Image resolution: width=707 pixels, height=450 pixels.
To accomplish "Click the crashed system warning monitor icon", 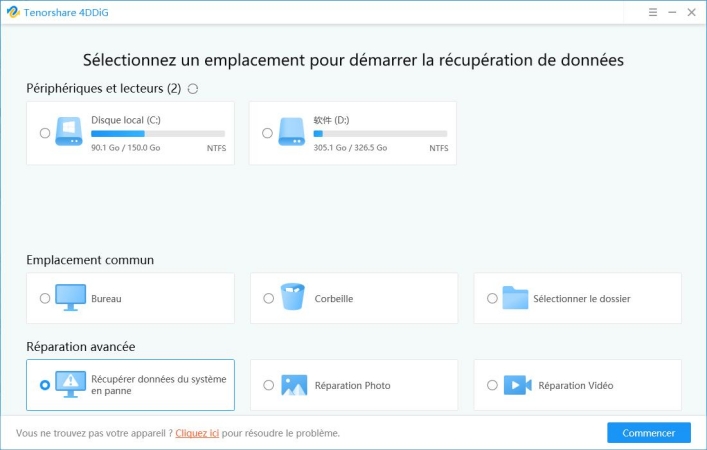I will click(70, 384).
